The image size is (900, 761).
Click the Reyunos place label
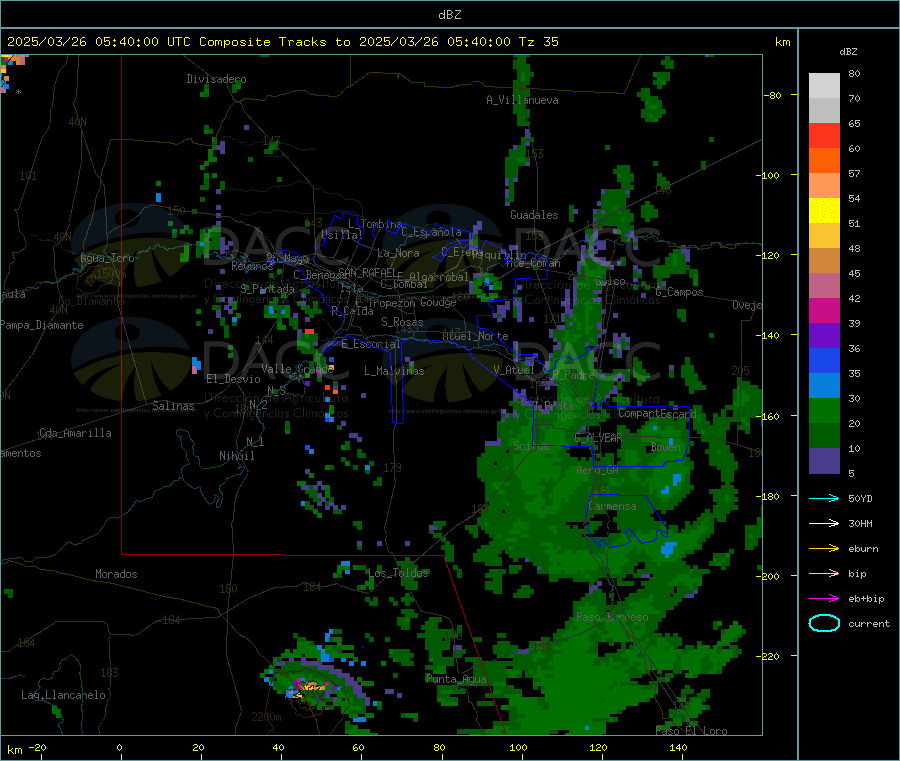pos(252,266)
